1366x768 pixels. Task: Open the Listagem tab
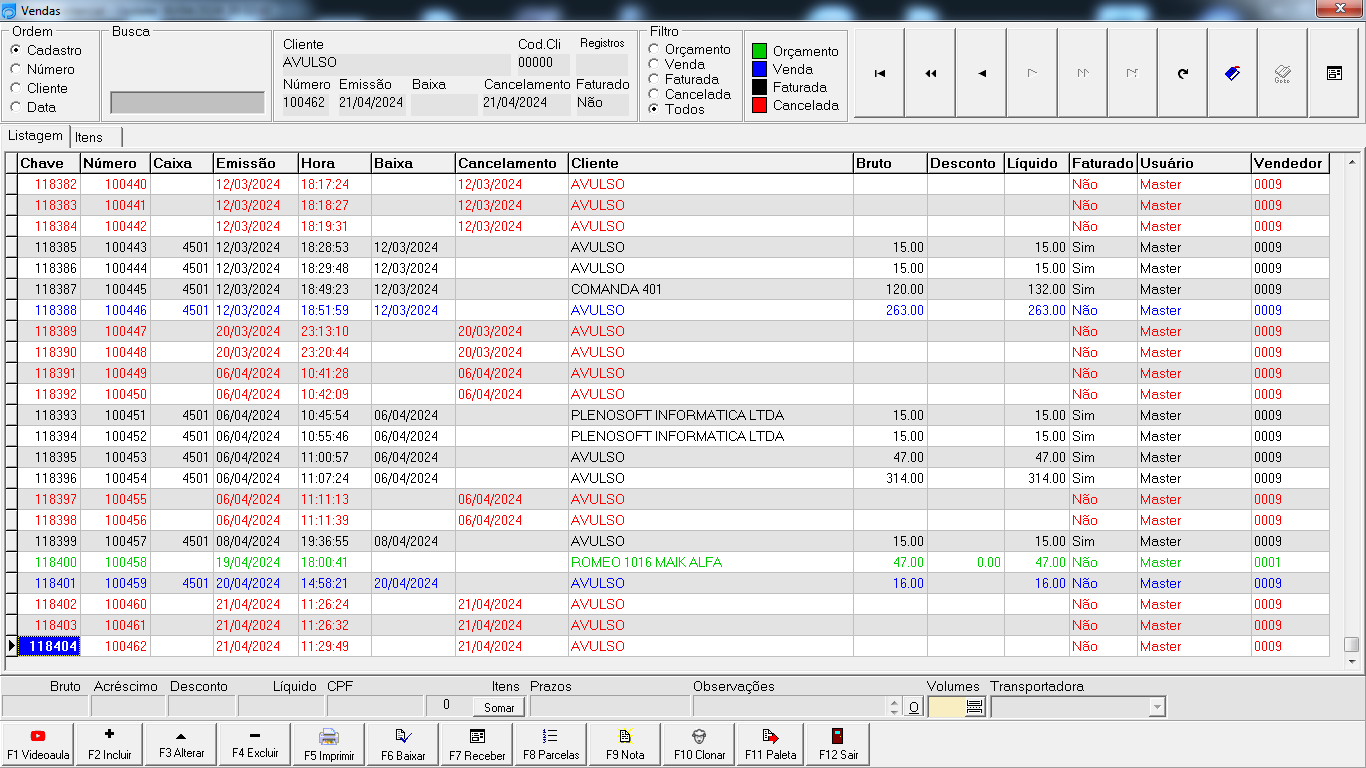(x=35, y=136)
